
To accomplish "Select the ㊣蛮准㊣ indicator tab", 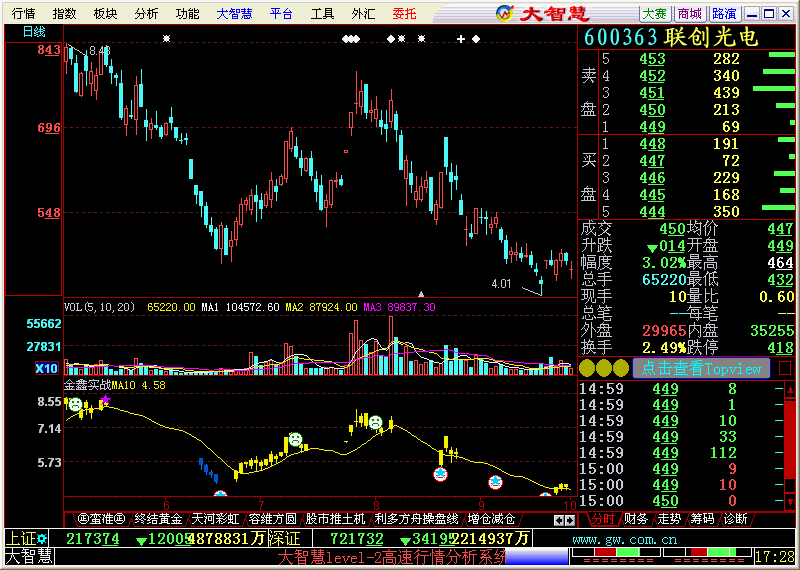I will [x=102, y=519].
